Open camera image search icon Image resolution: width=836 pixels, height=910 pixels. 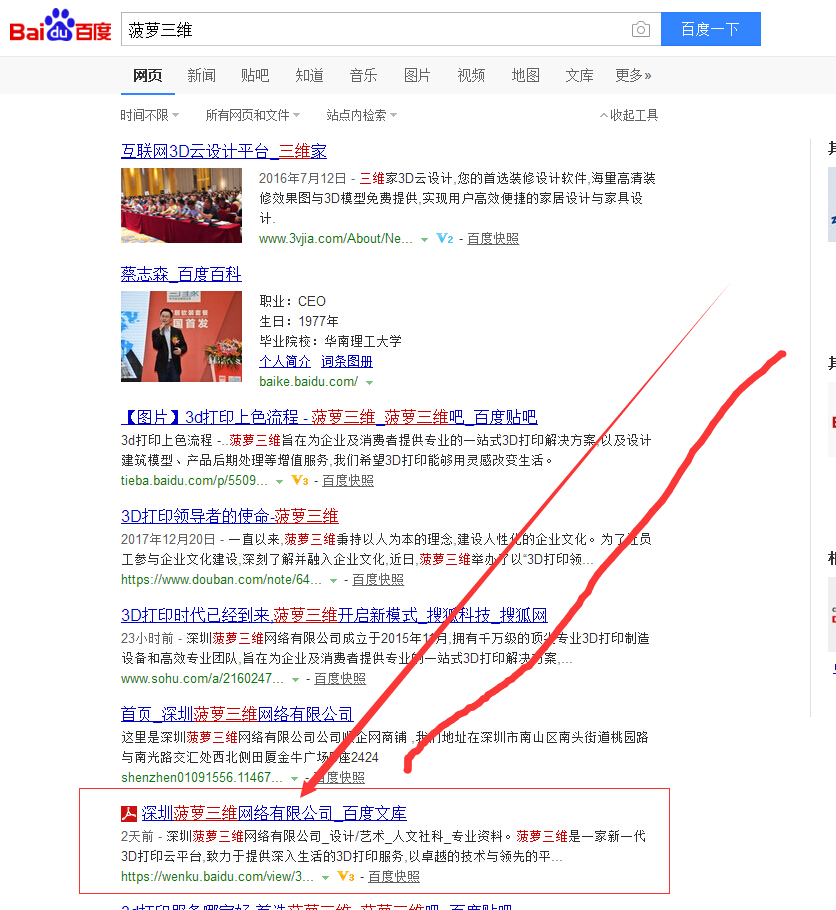click(640, 29)
